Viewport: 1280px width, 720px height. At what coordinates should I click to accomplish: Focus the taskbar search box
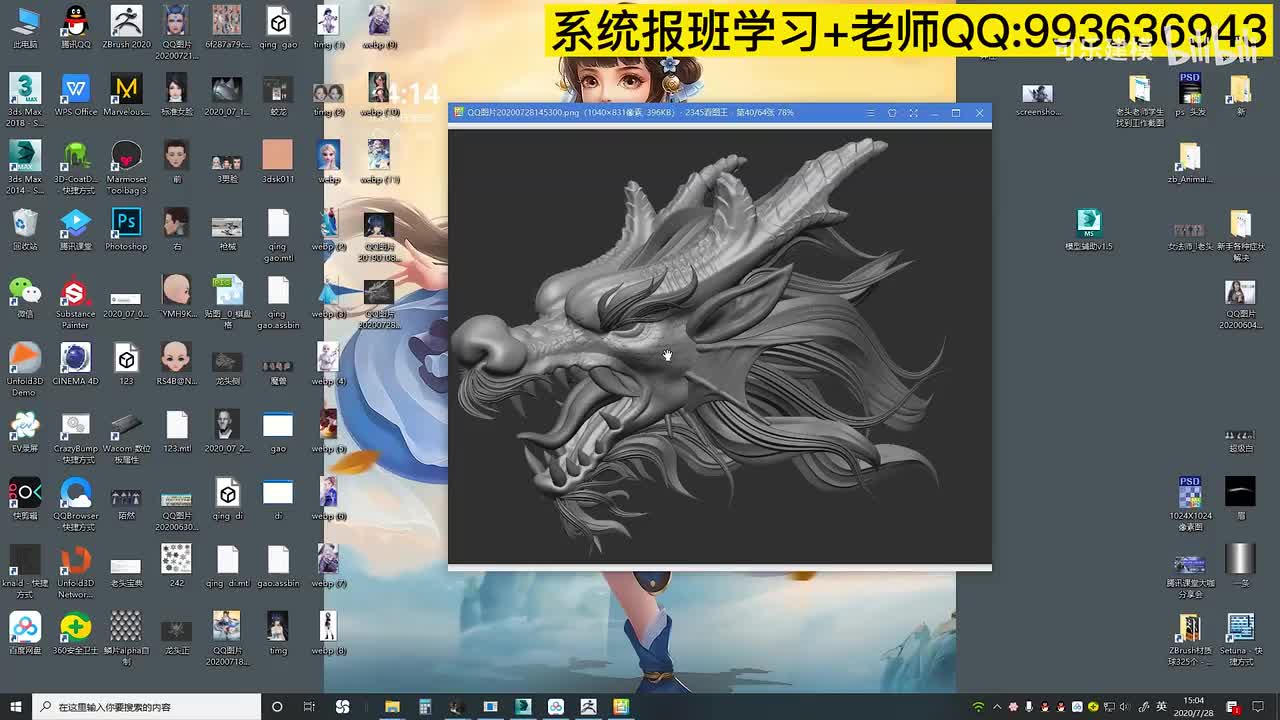click(146, 706)
